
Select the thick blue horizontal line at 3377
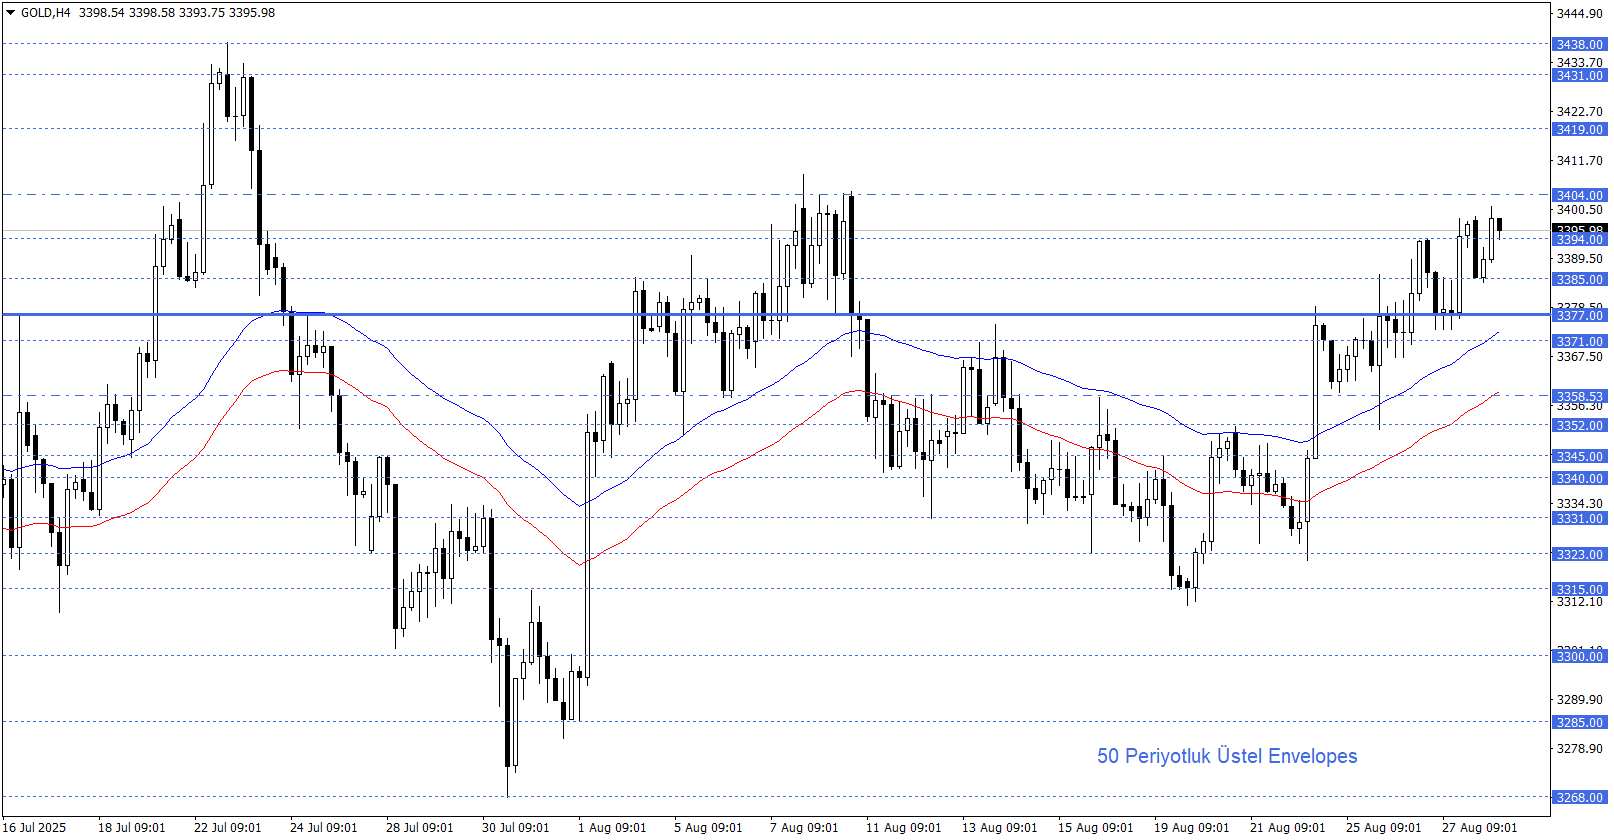pyautogui.click(x=776, y=314)
